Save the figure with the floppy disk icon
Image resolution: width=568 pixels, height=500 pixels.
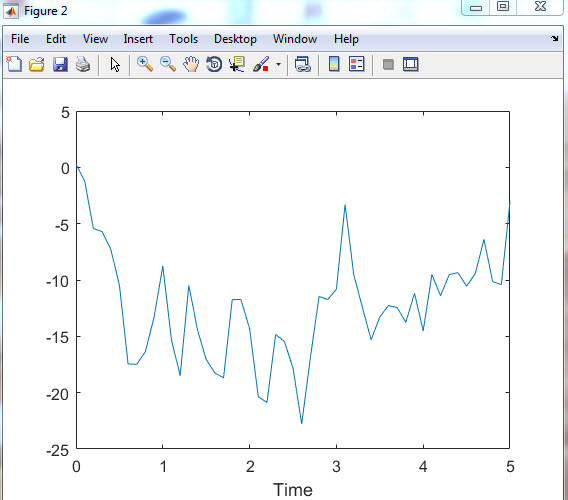[60, 65]
